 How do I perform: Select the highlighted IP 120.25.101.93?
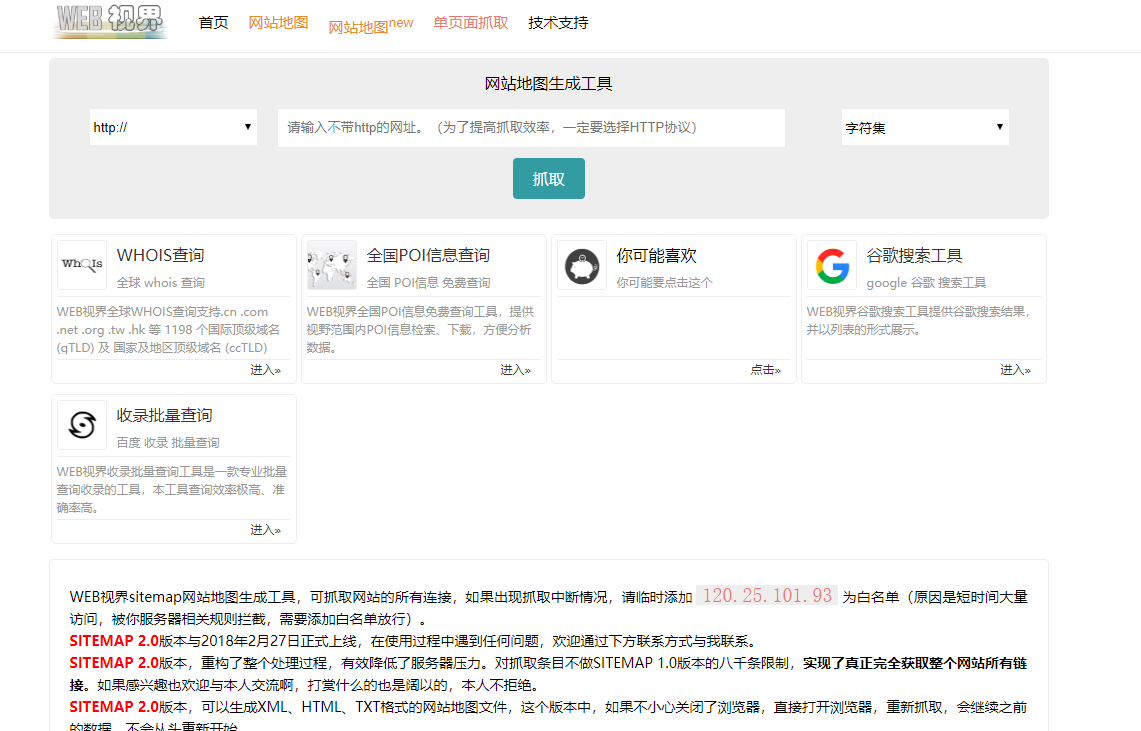click(765, 594)
